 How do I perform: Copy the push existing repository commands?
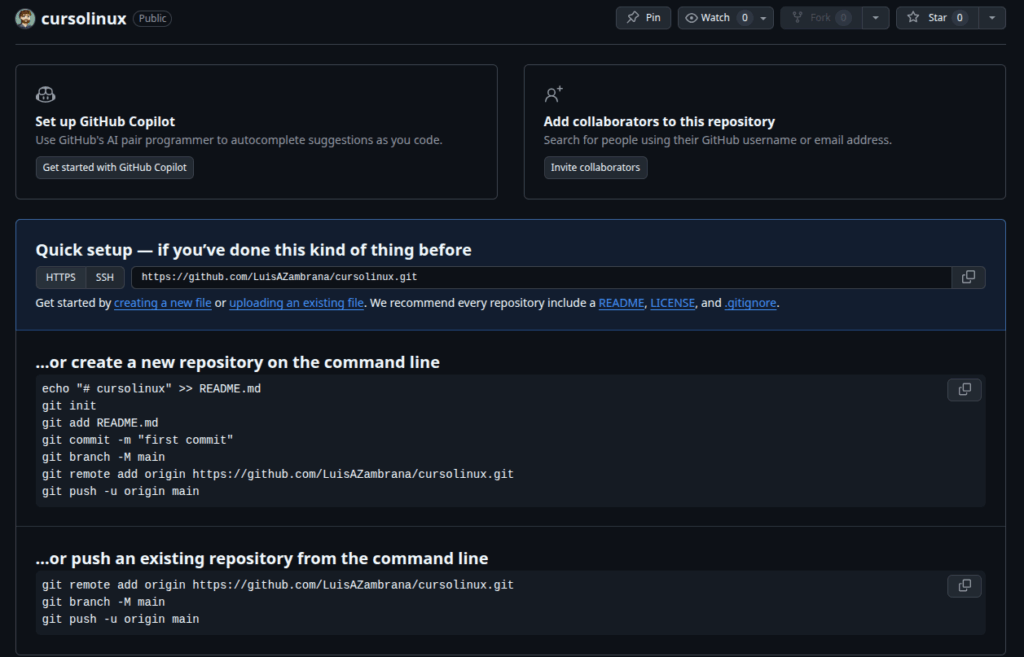964,585
